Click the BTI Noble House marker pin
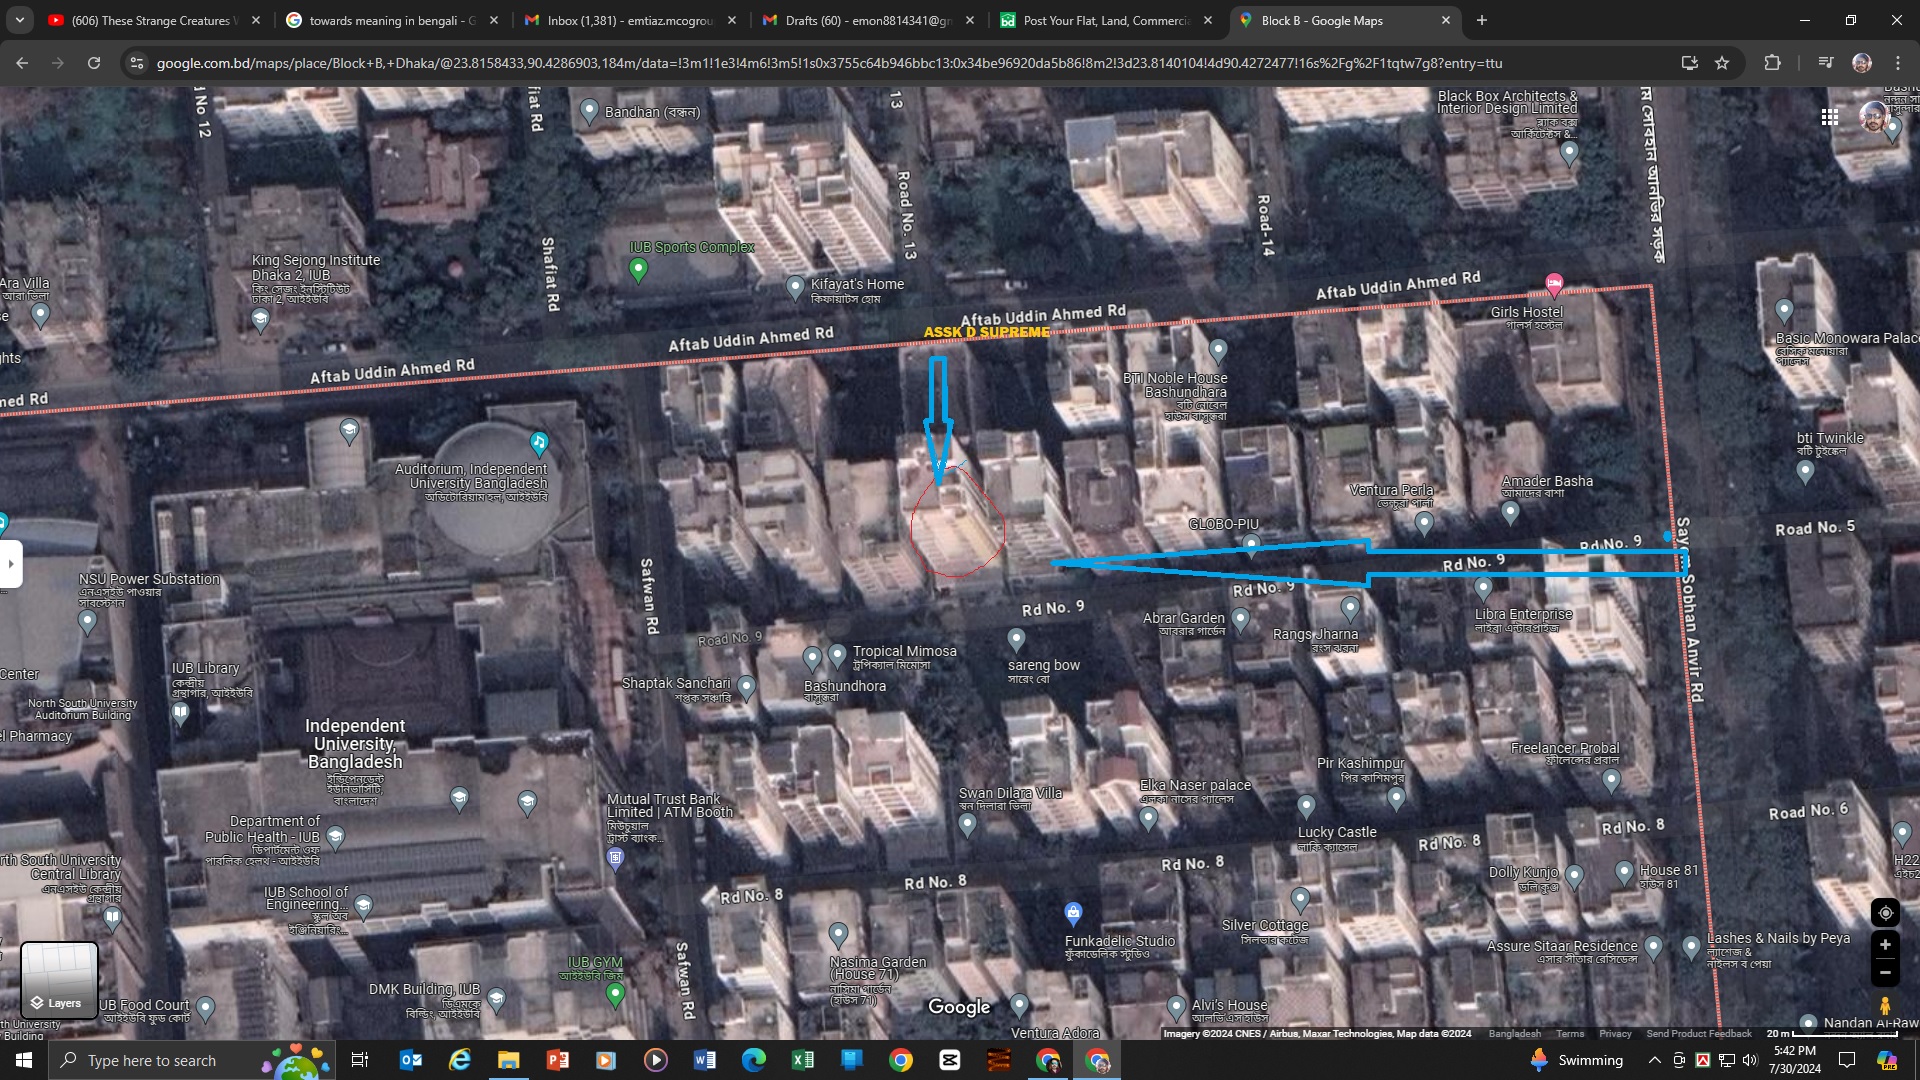1920x1080 pixels. pyautogui.click(x=1218, y=350)
